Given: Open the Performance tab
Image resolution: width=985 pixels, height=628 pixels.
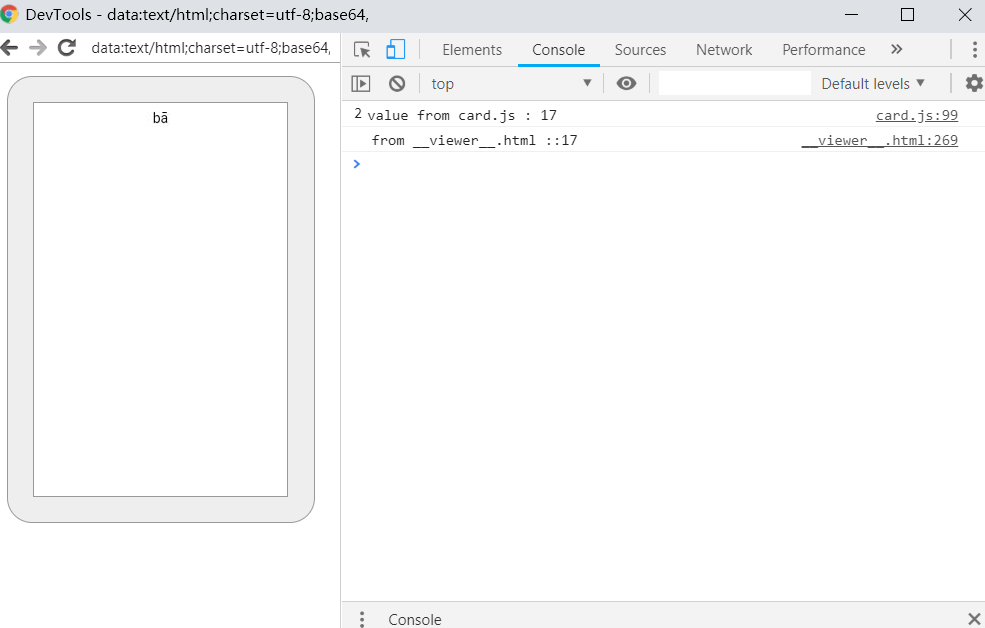Looking at the screenshot, I should coord(824,50).
